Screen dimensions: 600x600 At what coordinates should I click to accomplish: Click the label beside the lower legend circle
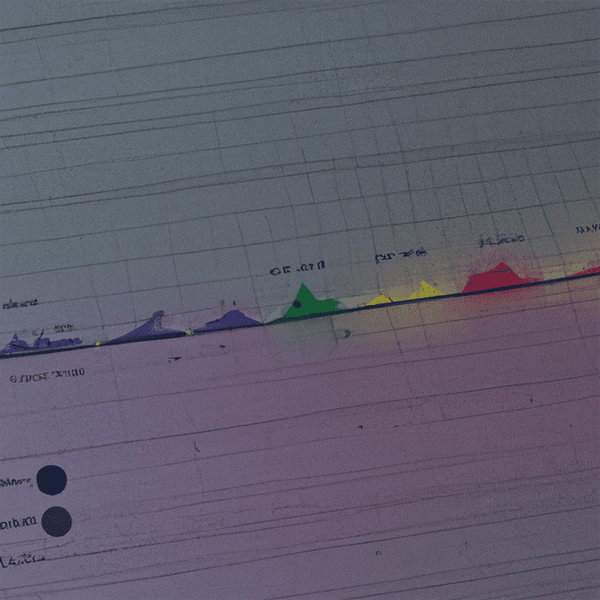tap(19, 522)
